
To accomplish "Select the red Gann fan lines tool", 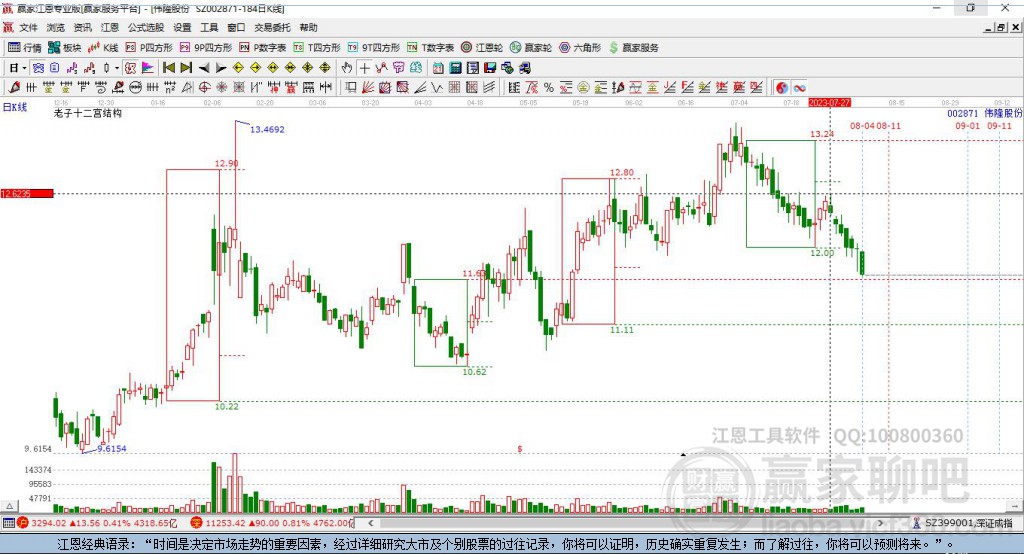I will [368, 88].
